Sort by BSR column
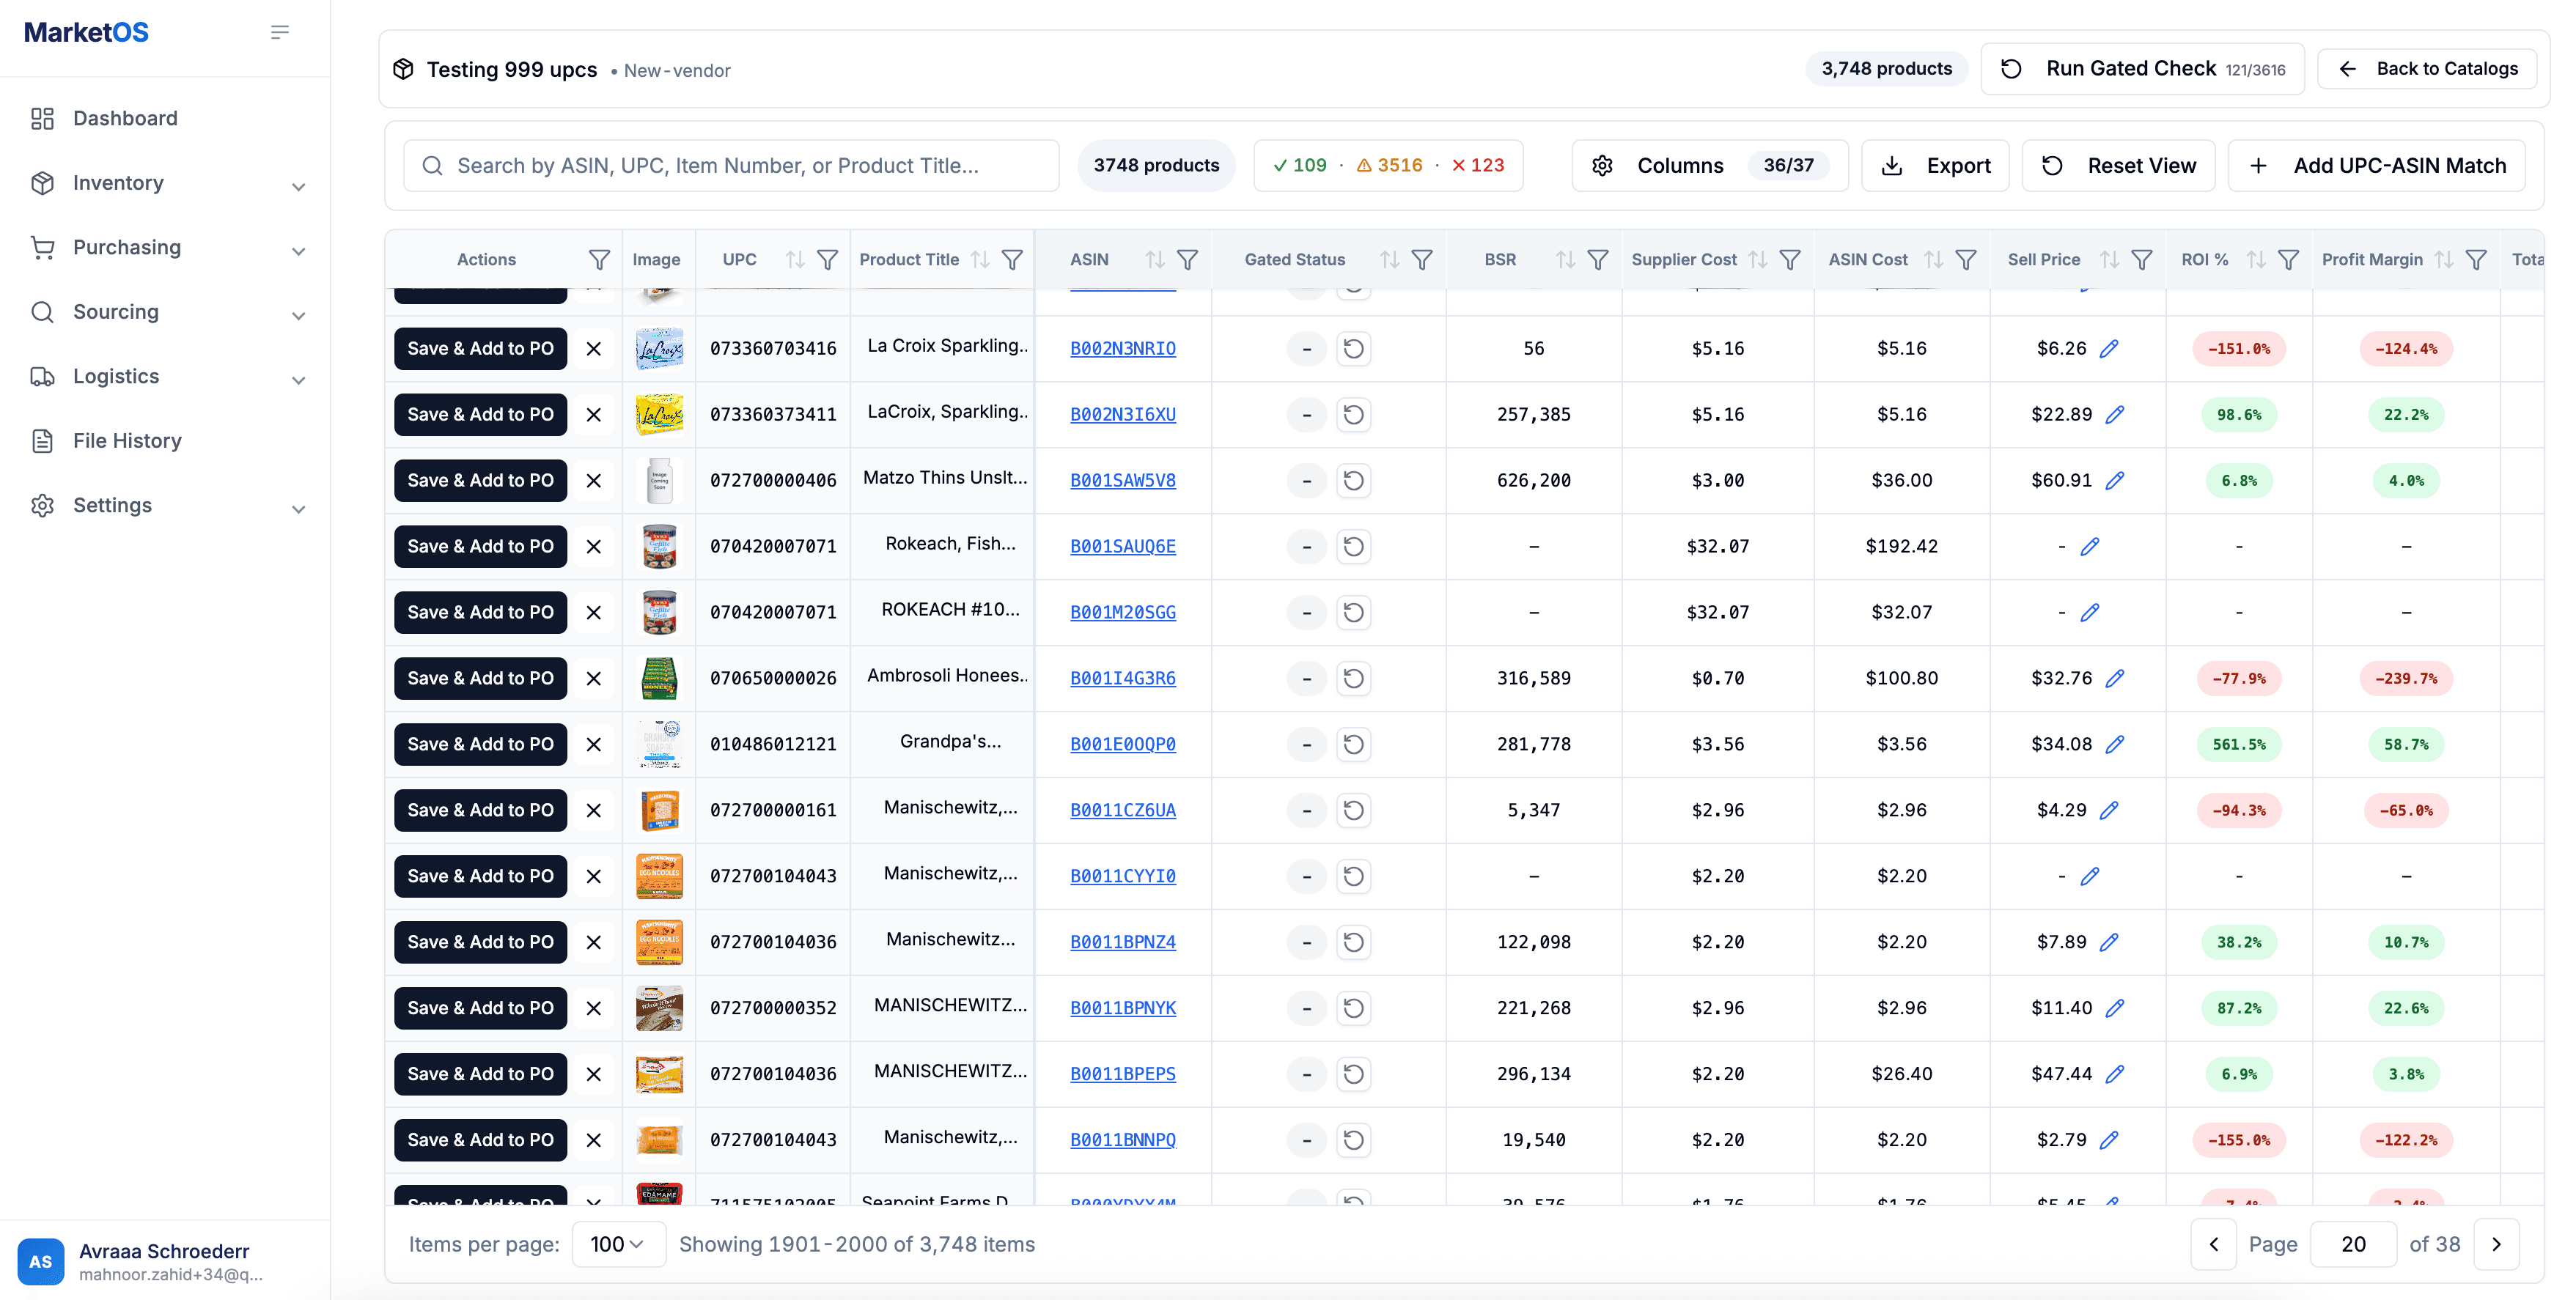This screenshot has height=1300, width=2576. tap(1566, 260)
